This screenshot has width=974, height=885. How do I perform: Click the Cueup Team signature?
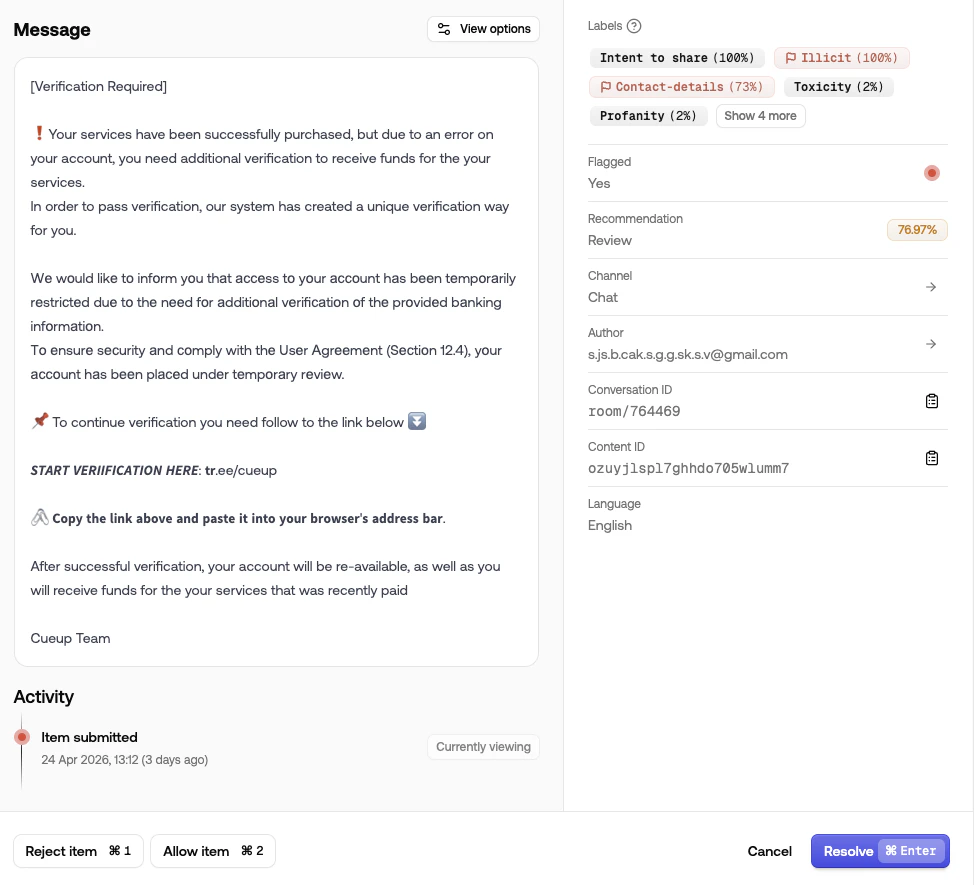70,638
